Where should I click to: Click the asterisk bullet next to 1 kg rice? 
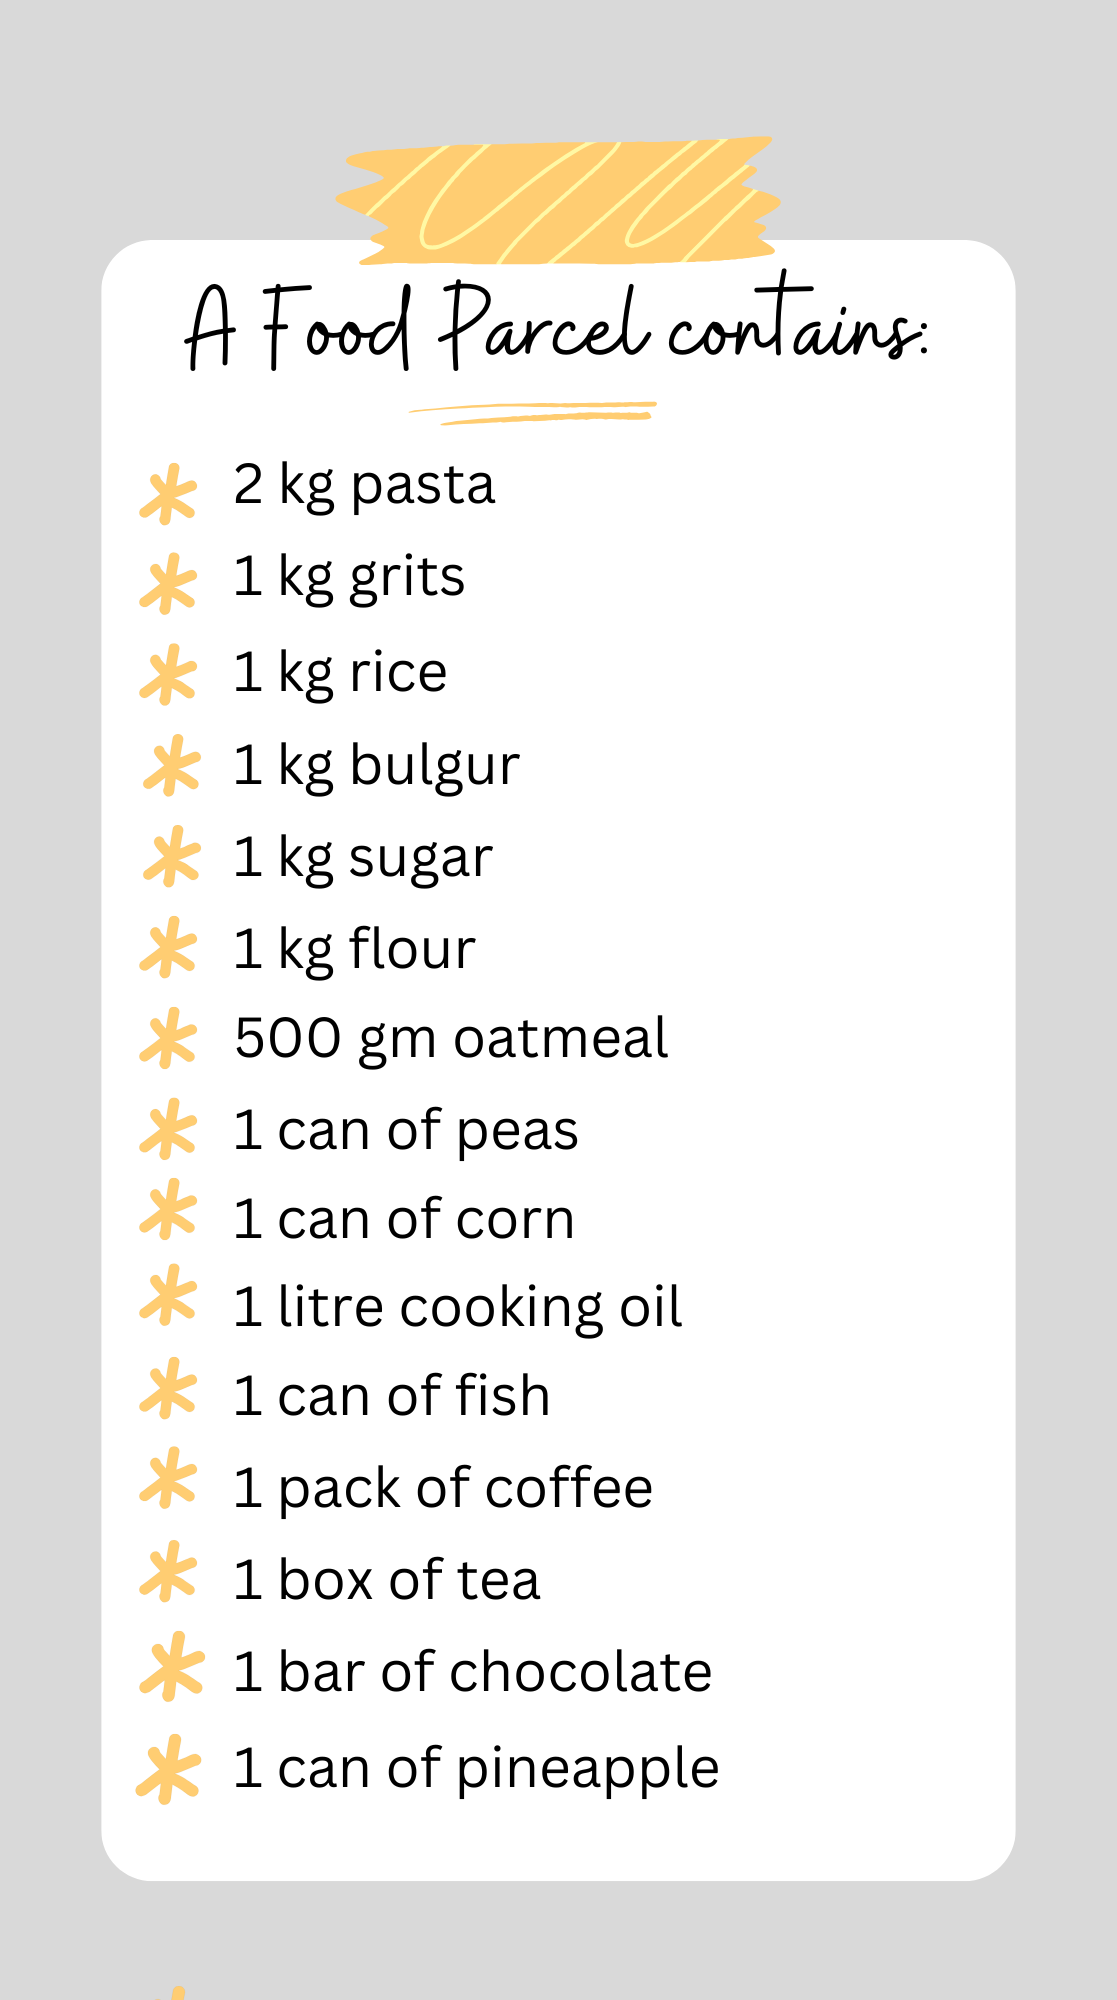pyautogui.click(x=168, y=674)
